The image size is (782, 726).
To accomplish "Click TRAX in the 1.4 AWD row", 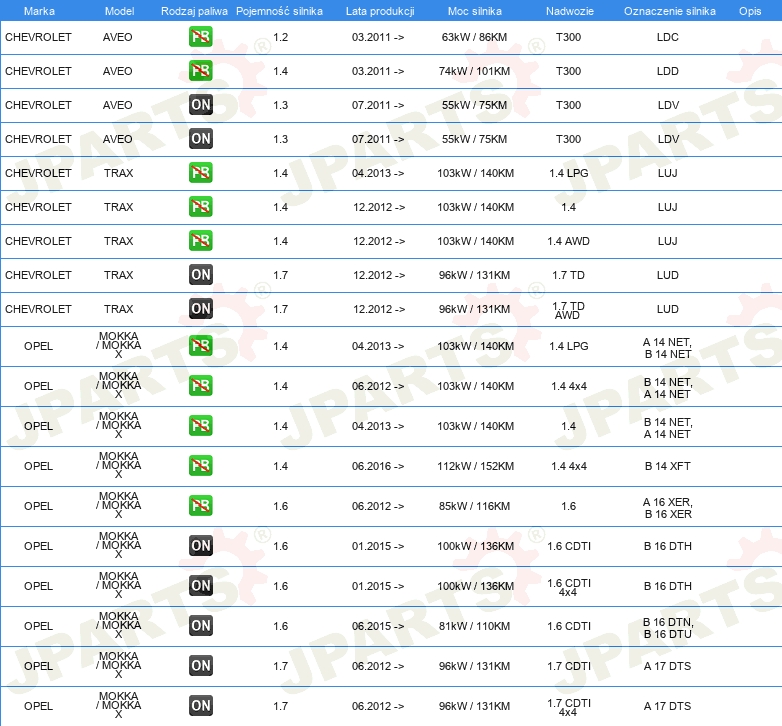I will point(119,241).
